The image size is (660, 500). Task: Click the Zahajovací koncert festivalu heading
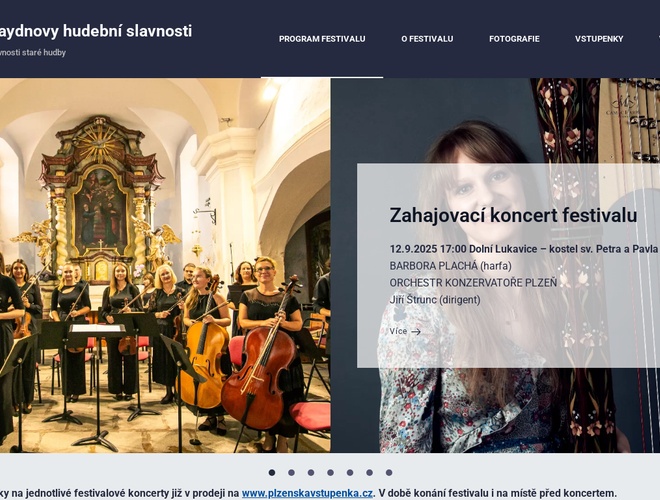[513, 215]
